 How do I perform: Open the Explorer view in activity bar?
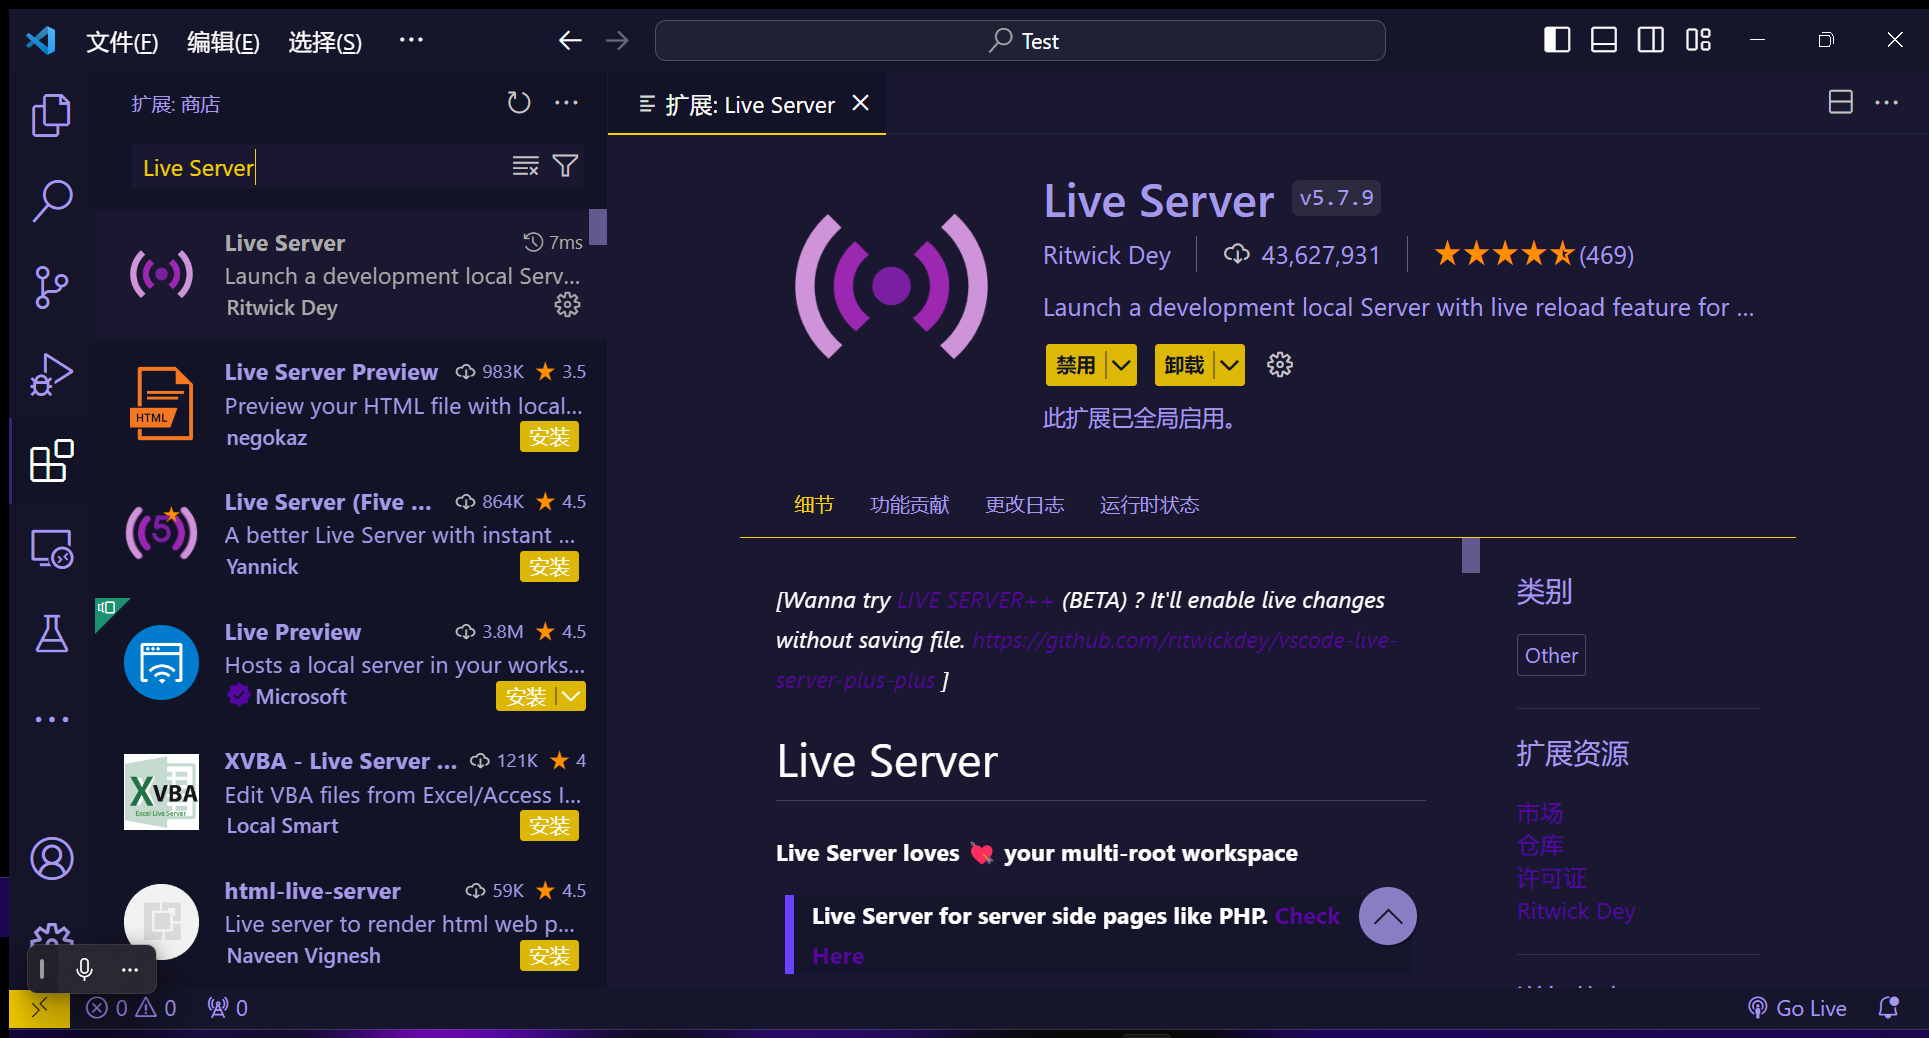(x=51, y=115)
